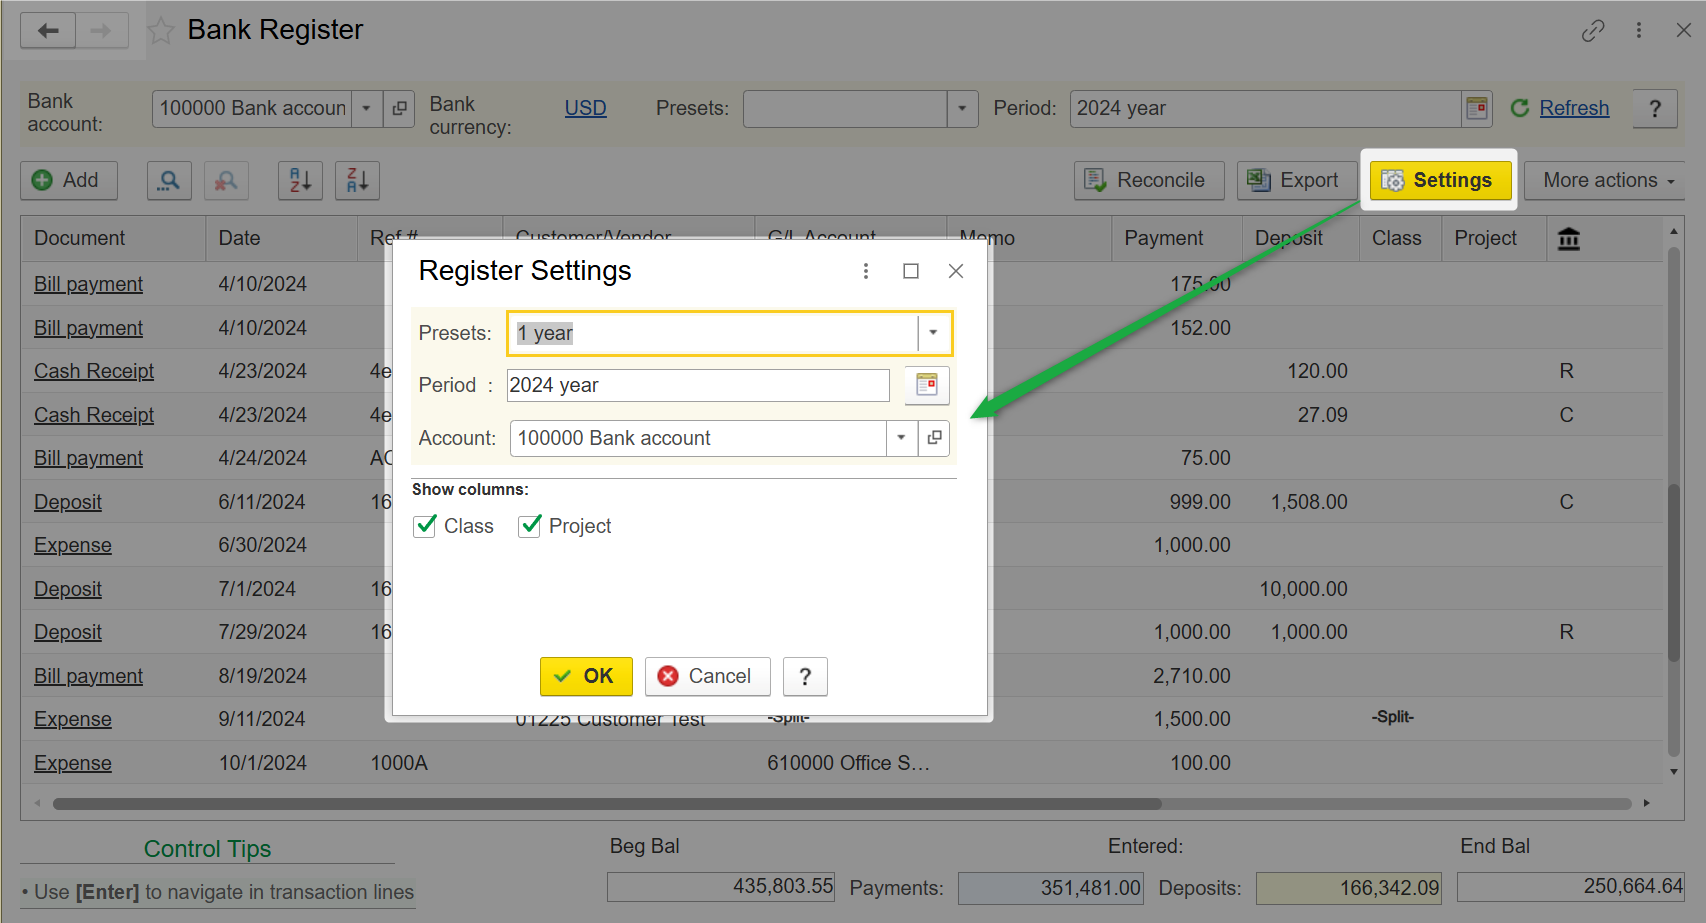Click the Reconcile button

point(1149,181)
